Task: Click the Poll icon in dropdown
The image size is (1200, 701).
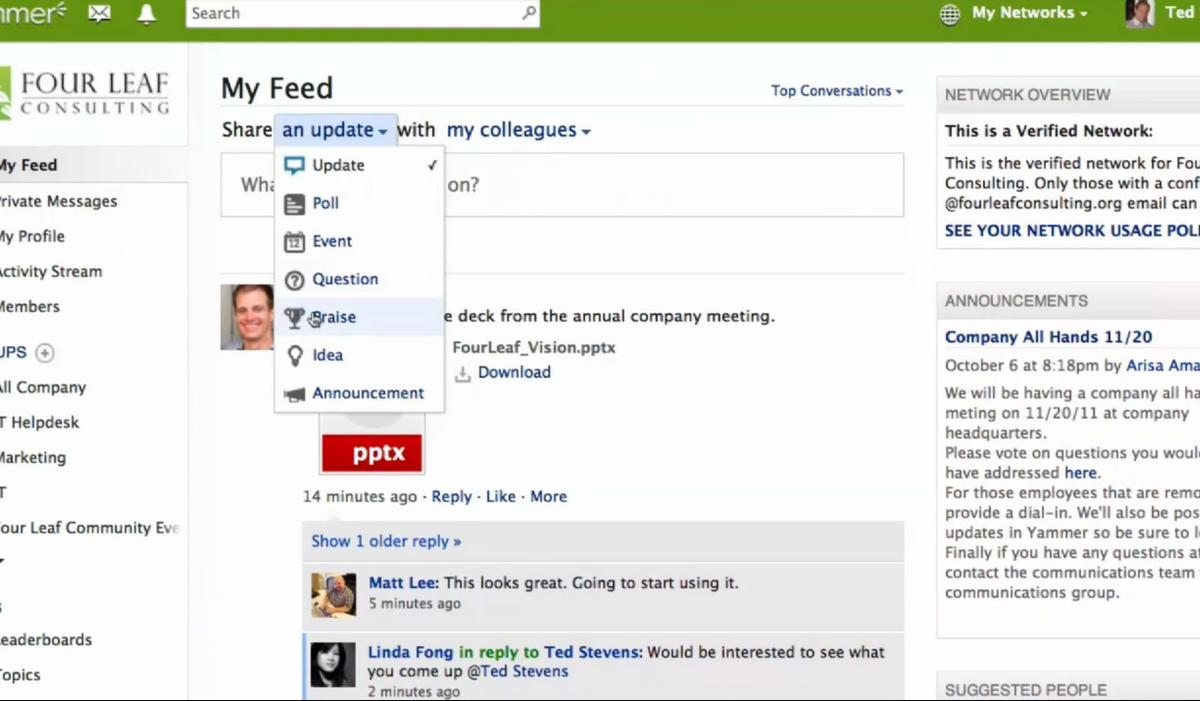Action: click(x=294, y=204)
